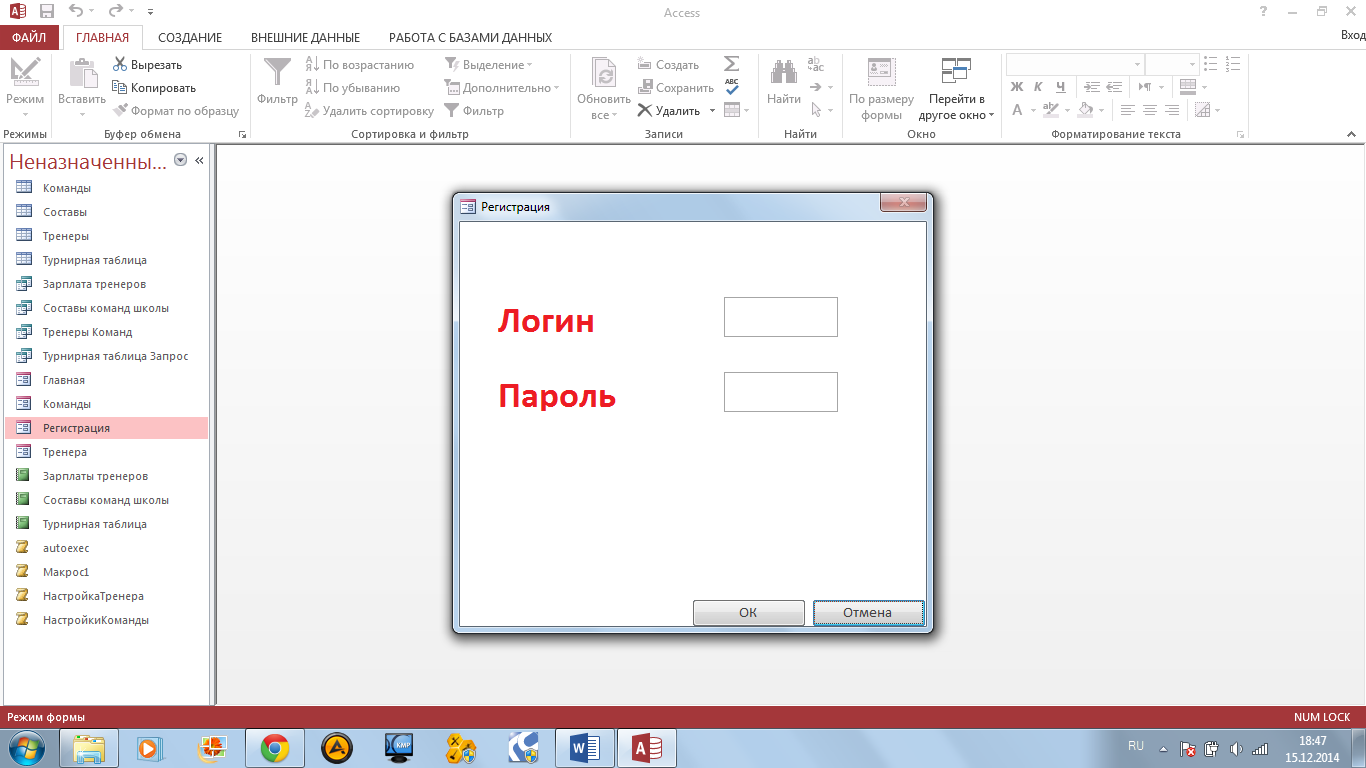Screen dimensions: 1366x768
Task: Sort ascending with По возрастанию
Action: [359, 64]
